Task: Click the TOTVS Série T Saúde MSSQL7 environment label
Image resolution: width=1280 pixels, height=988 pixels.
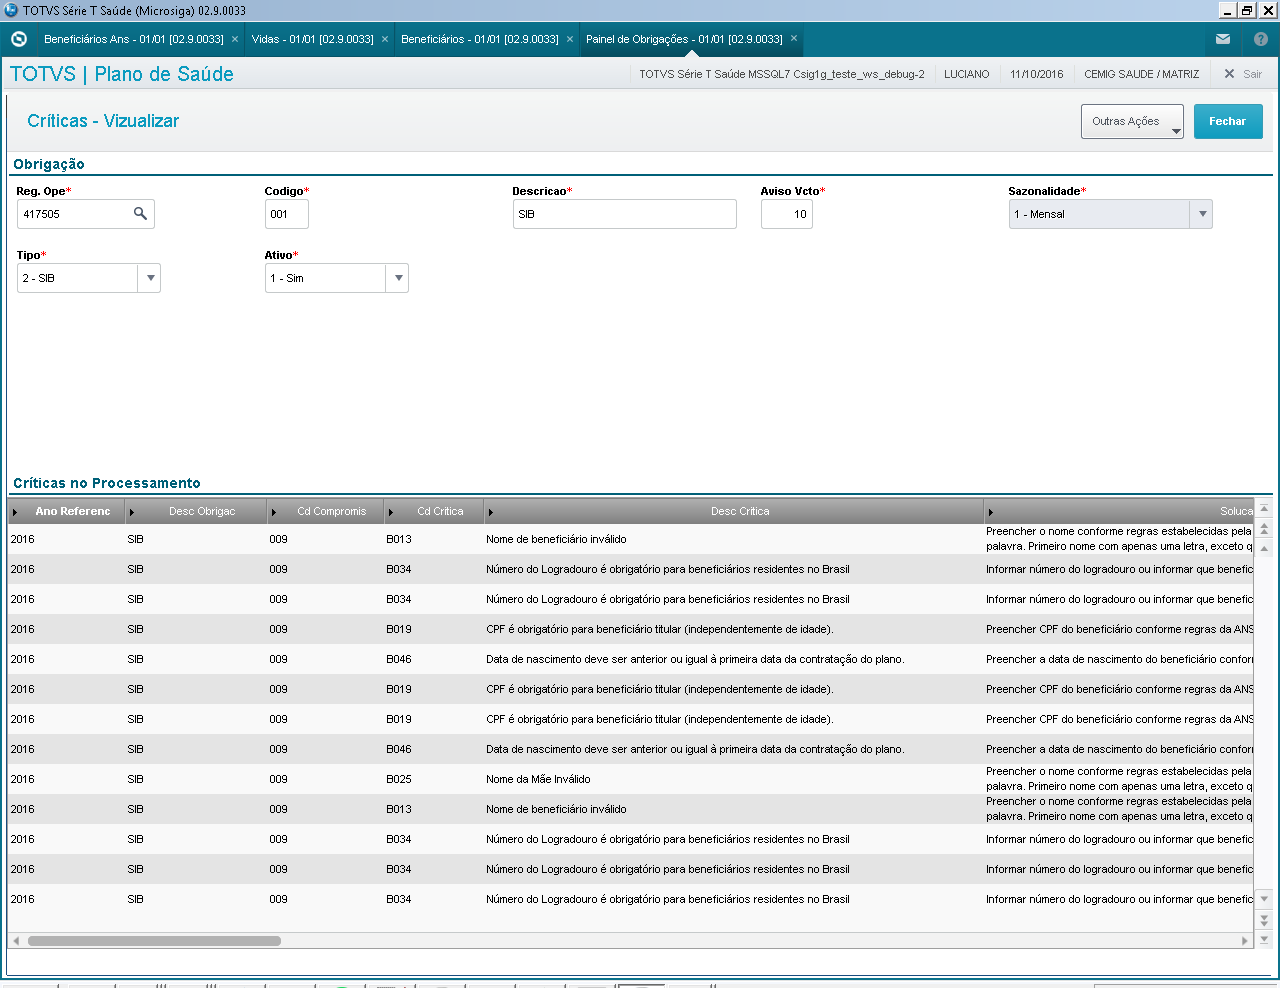Action: coord(782,74)
